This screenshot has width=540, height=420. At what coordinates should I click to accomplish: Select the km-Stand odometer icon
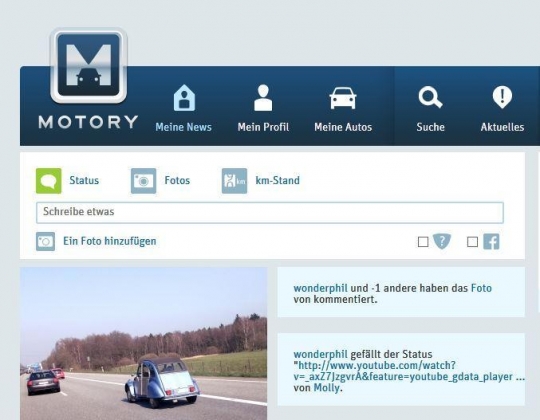(x=234, y=181)
